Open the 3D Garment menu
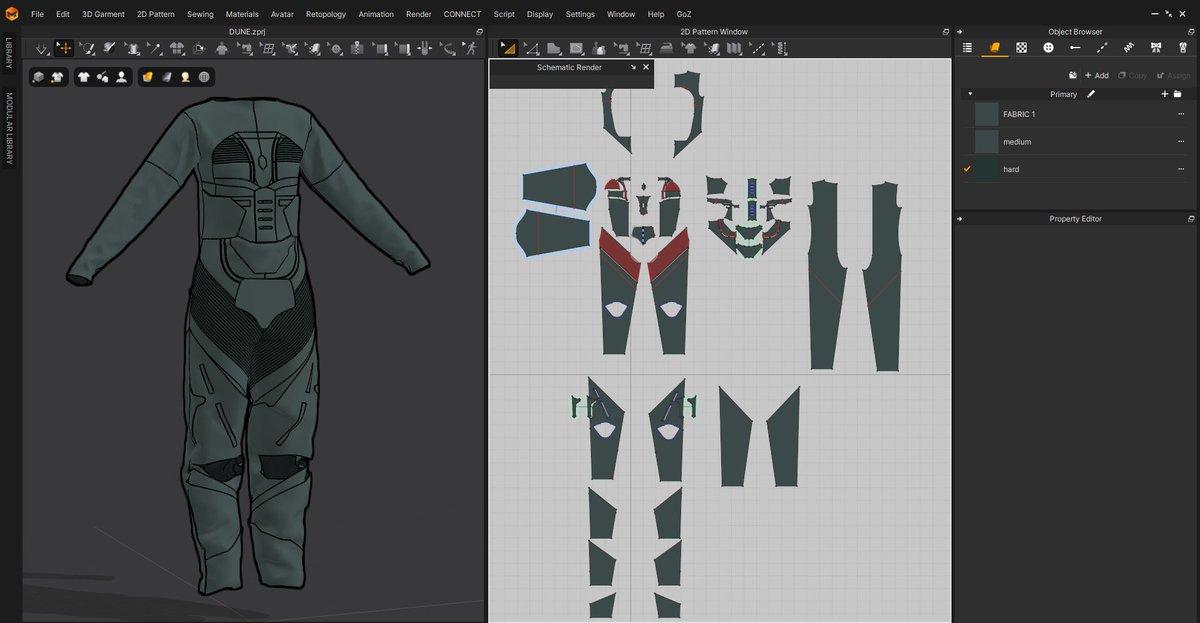The height and width of the screenshot is (623, 1200). pos(103,14)
